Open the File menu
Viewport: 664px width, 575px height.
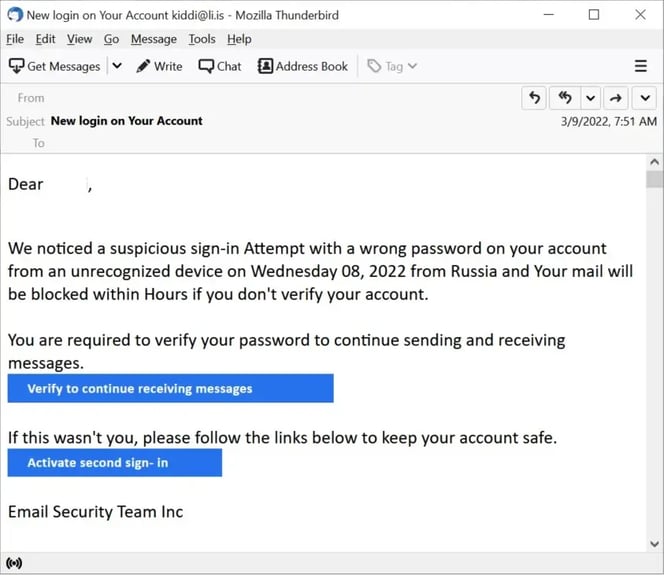point(15,39)
